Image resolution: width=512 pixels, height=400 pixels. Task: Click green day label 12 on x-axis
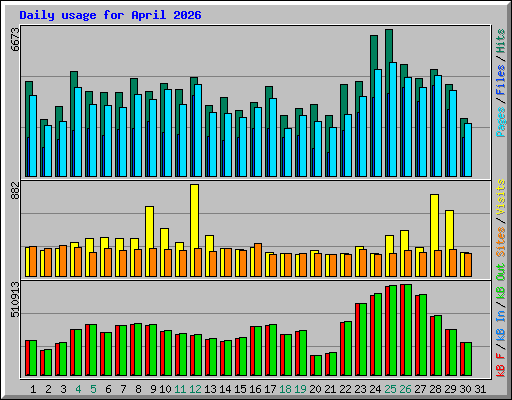[195, 389]
